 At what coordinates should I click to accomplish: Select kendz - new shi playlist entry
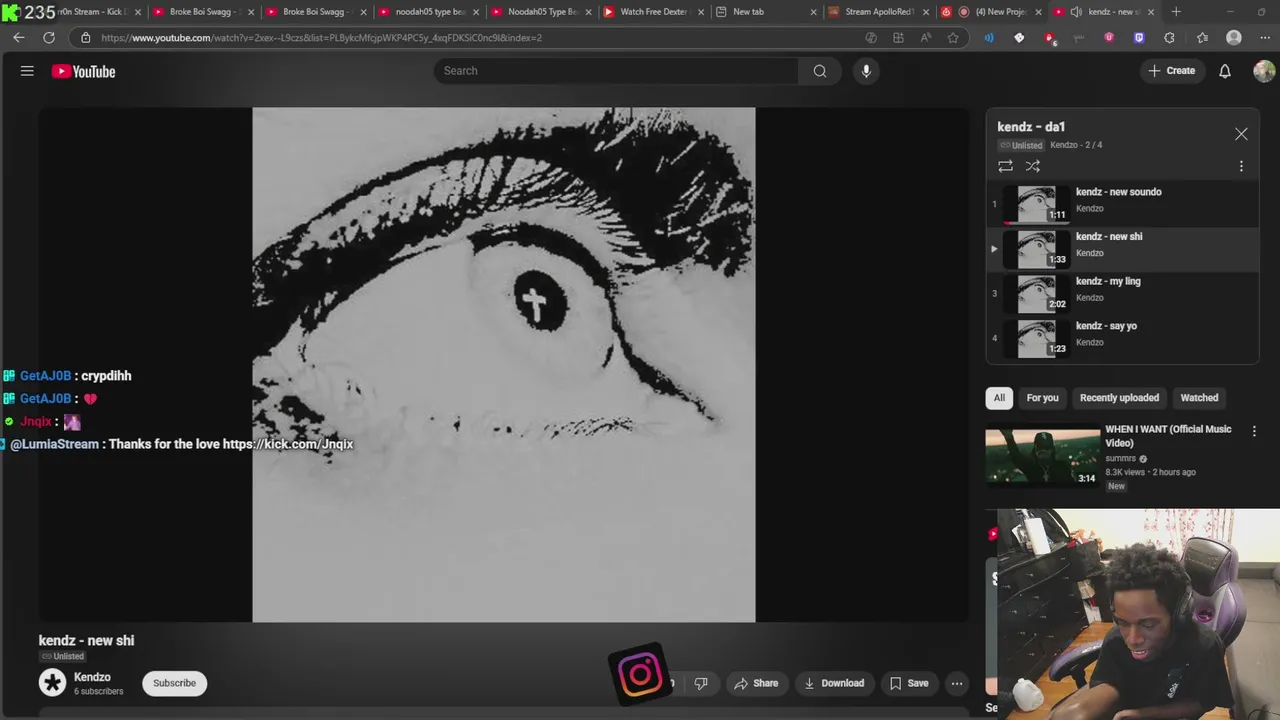tap(1122, 249)
